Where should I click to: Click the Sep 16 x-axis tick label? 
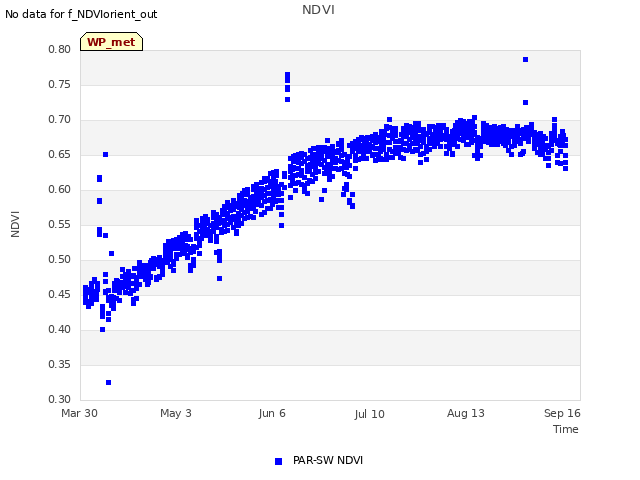pyautogui.click(x=562, y=413)
